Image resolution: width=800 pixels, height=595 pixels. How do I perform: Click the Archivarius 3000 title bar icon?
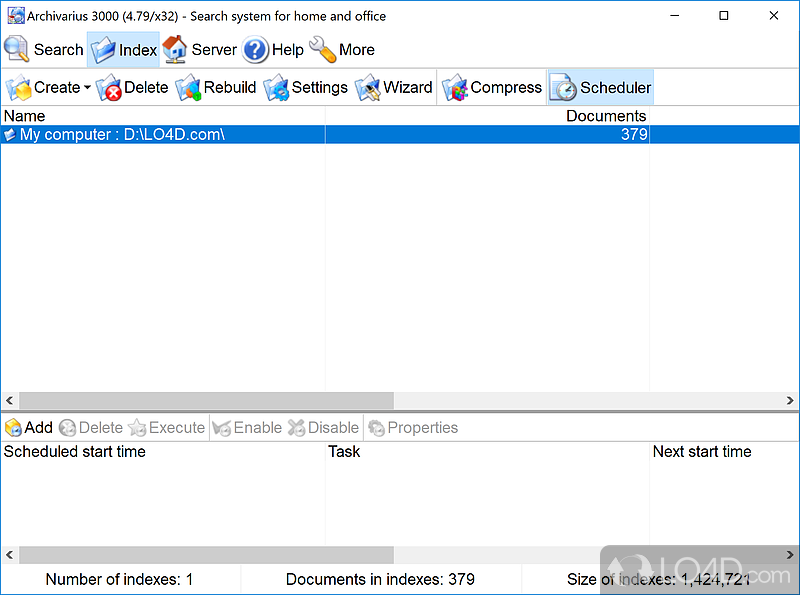(15, 16)
